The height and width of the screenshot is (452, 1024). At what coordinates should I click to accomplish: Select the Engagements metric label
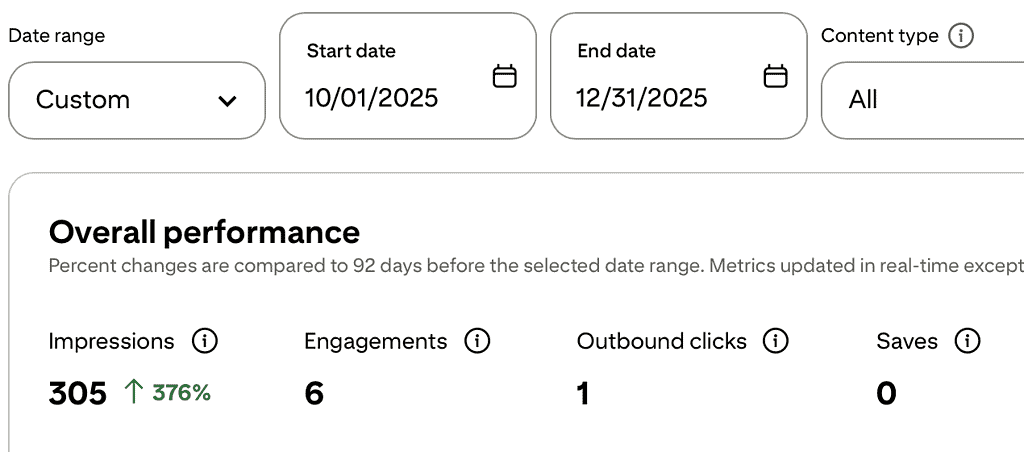(x=375, y=341)
